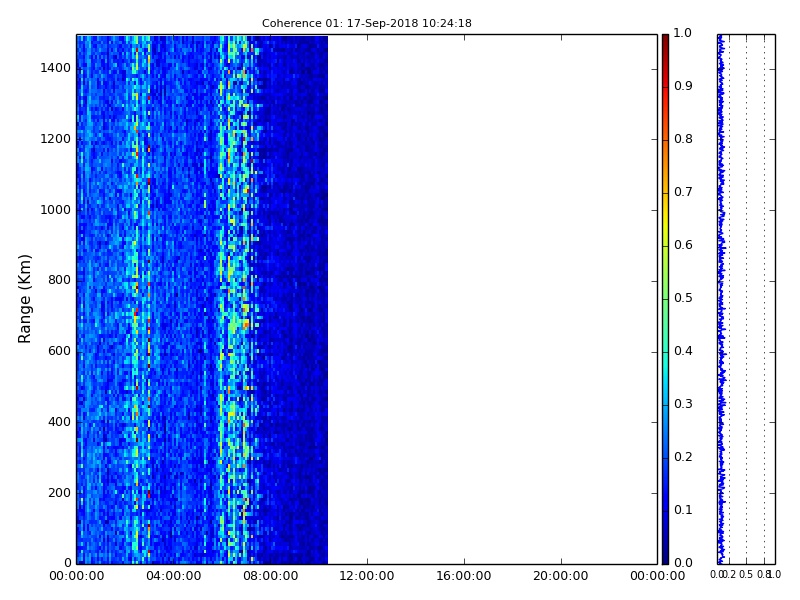Click the 04:00:00 time tick label
The width and height of the screenshot is (800, 600).
coord(173,576)
